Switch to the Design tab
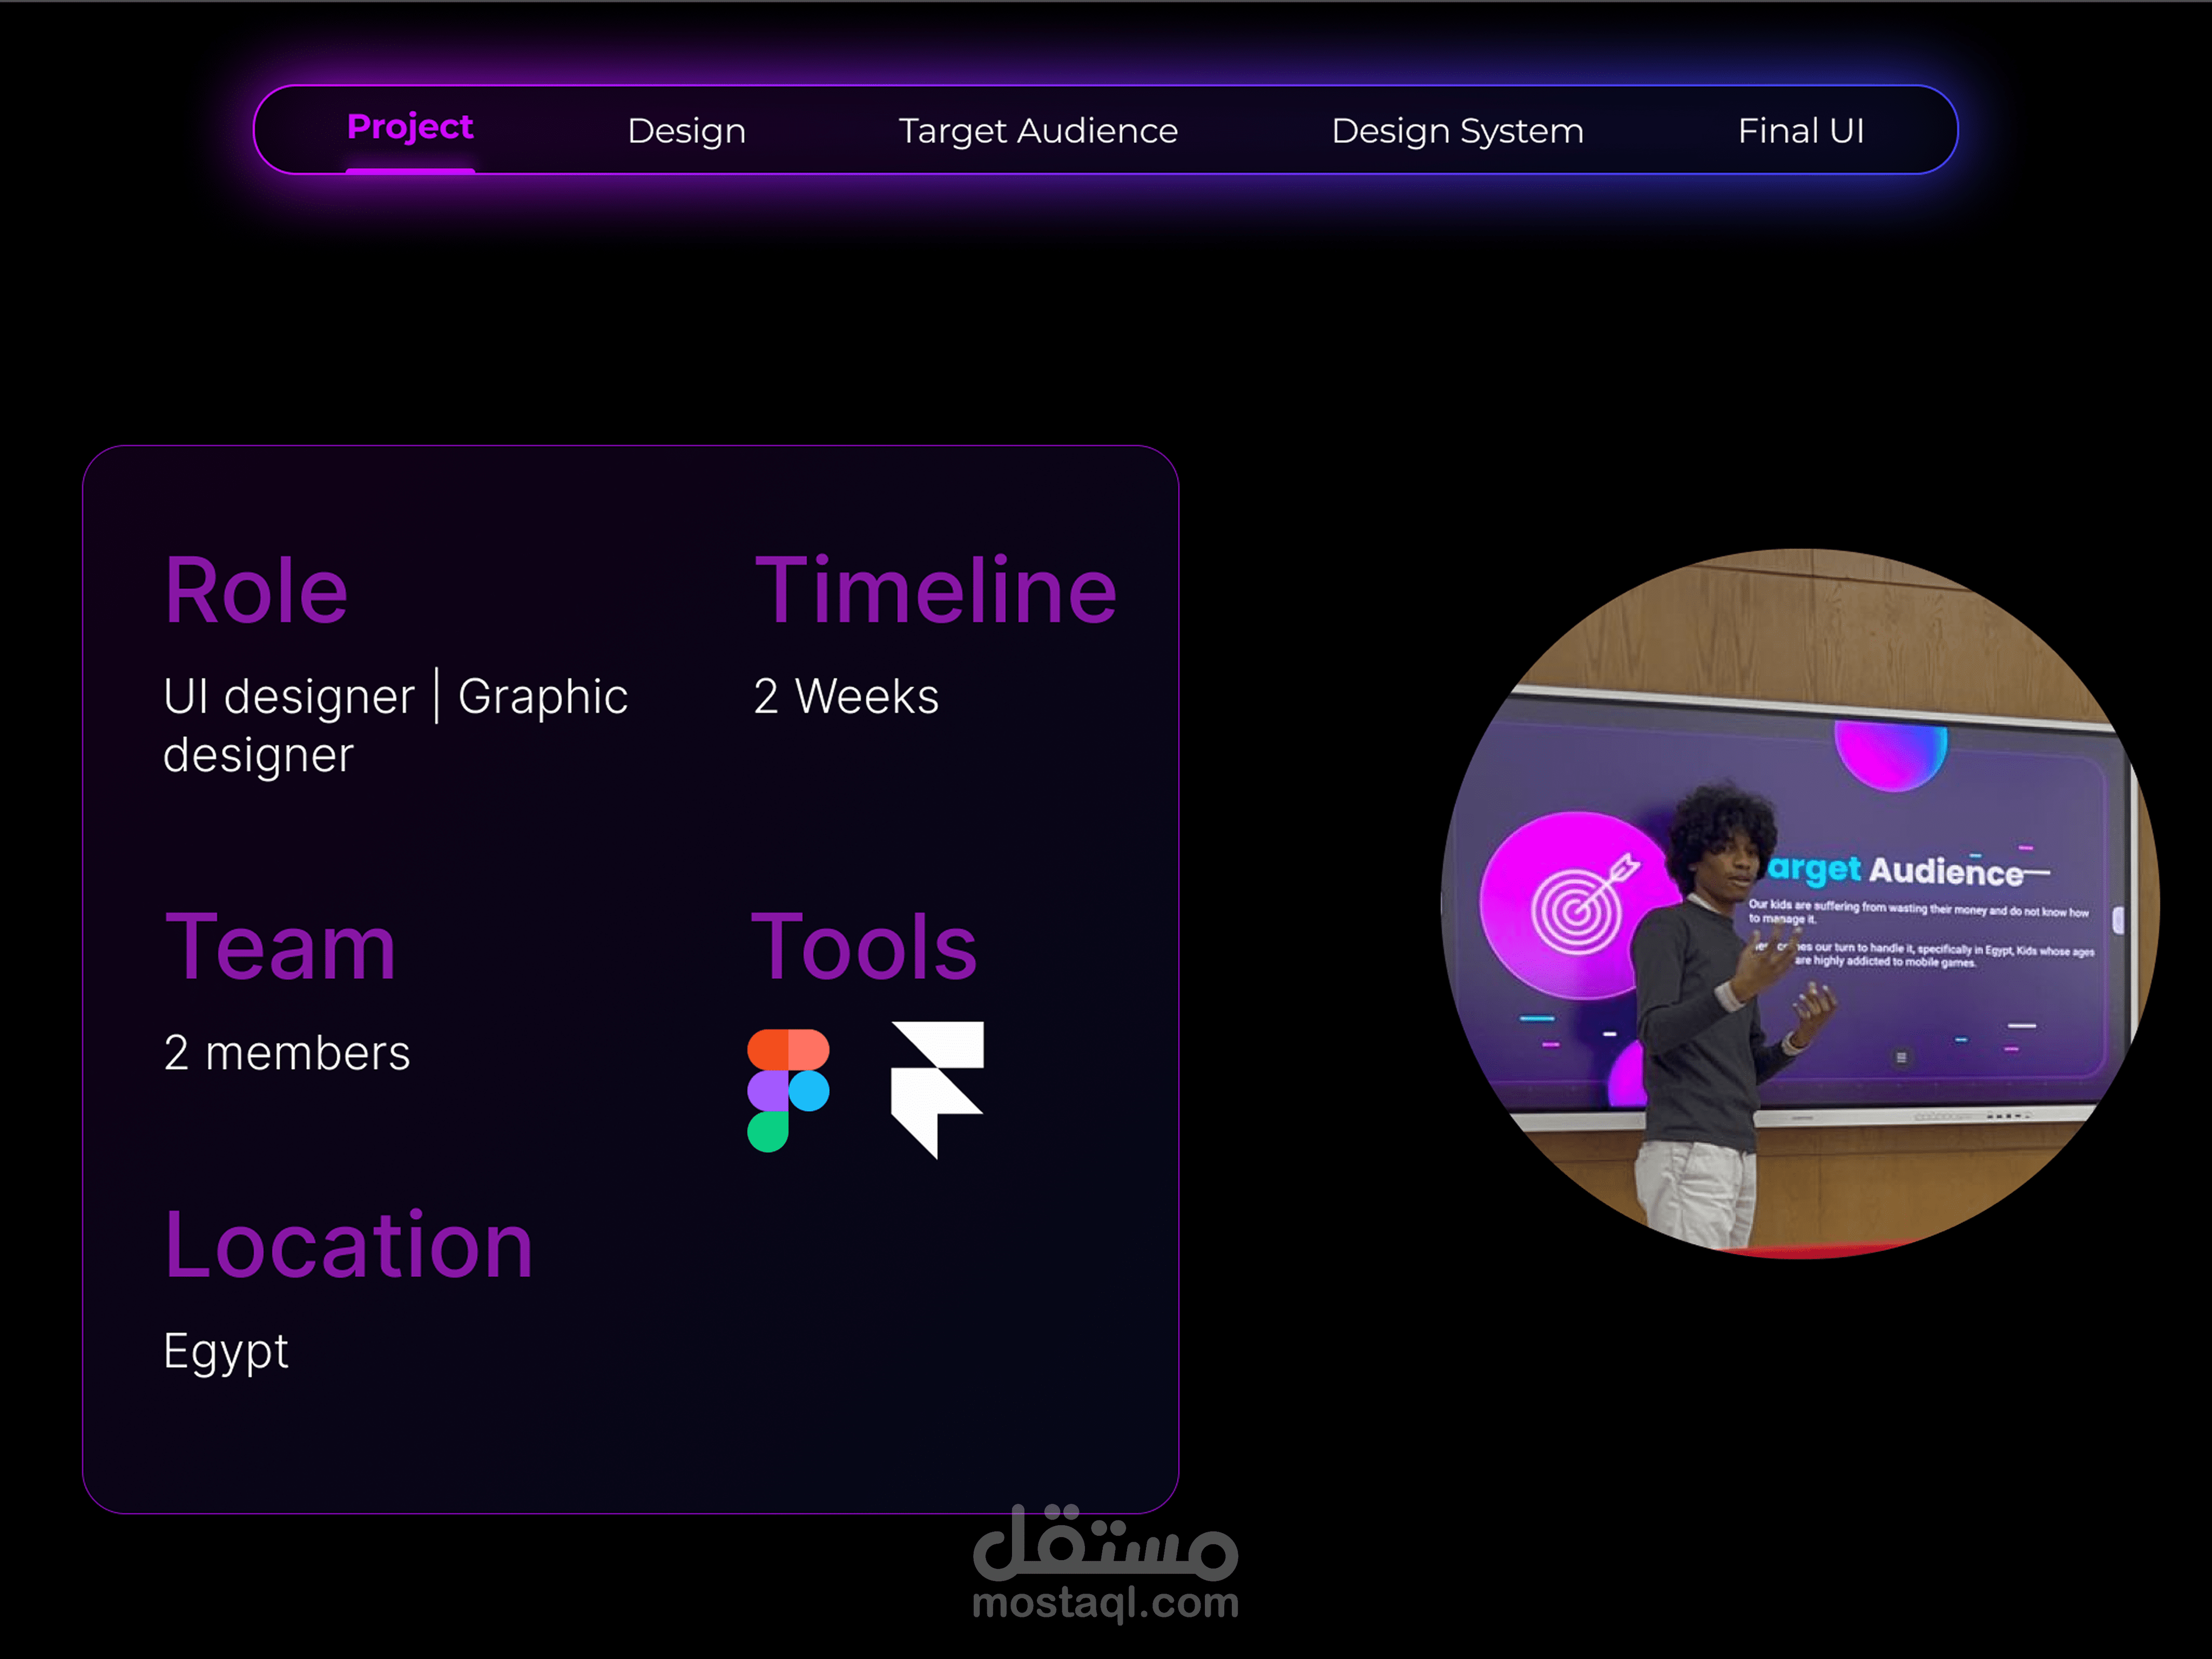Image resolution: width=2212 pixels, height=1659 pixels. tap(686, 131)
